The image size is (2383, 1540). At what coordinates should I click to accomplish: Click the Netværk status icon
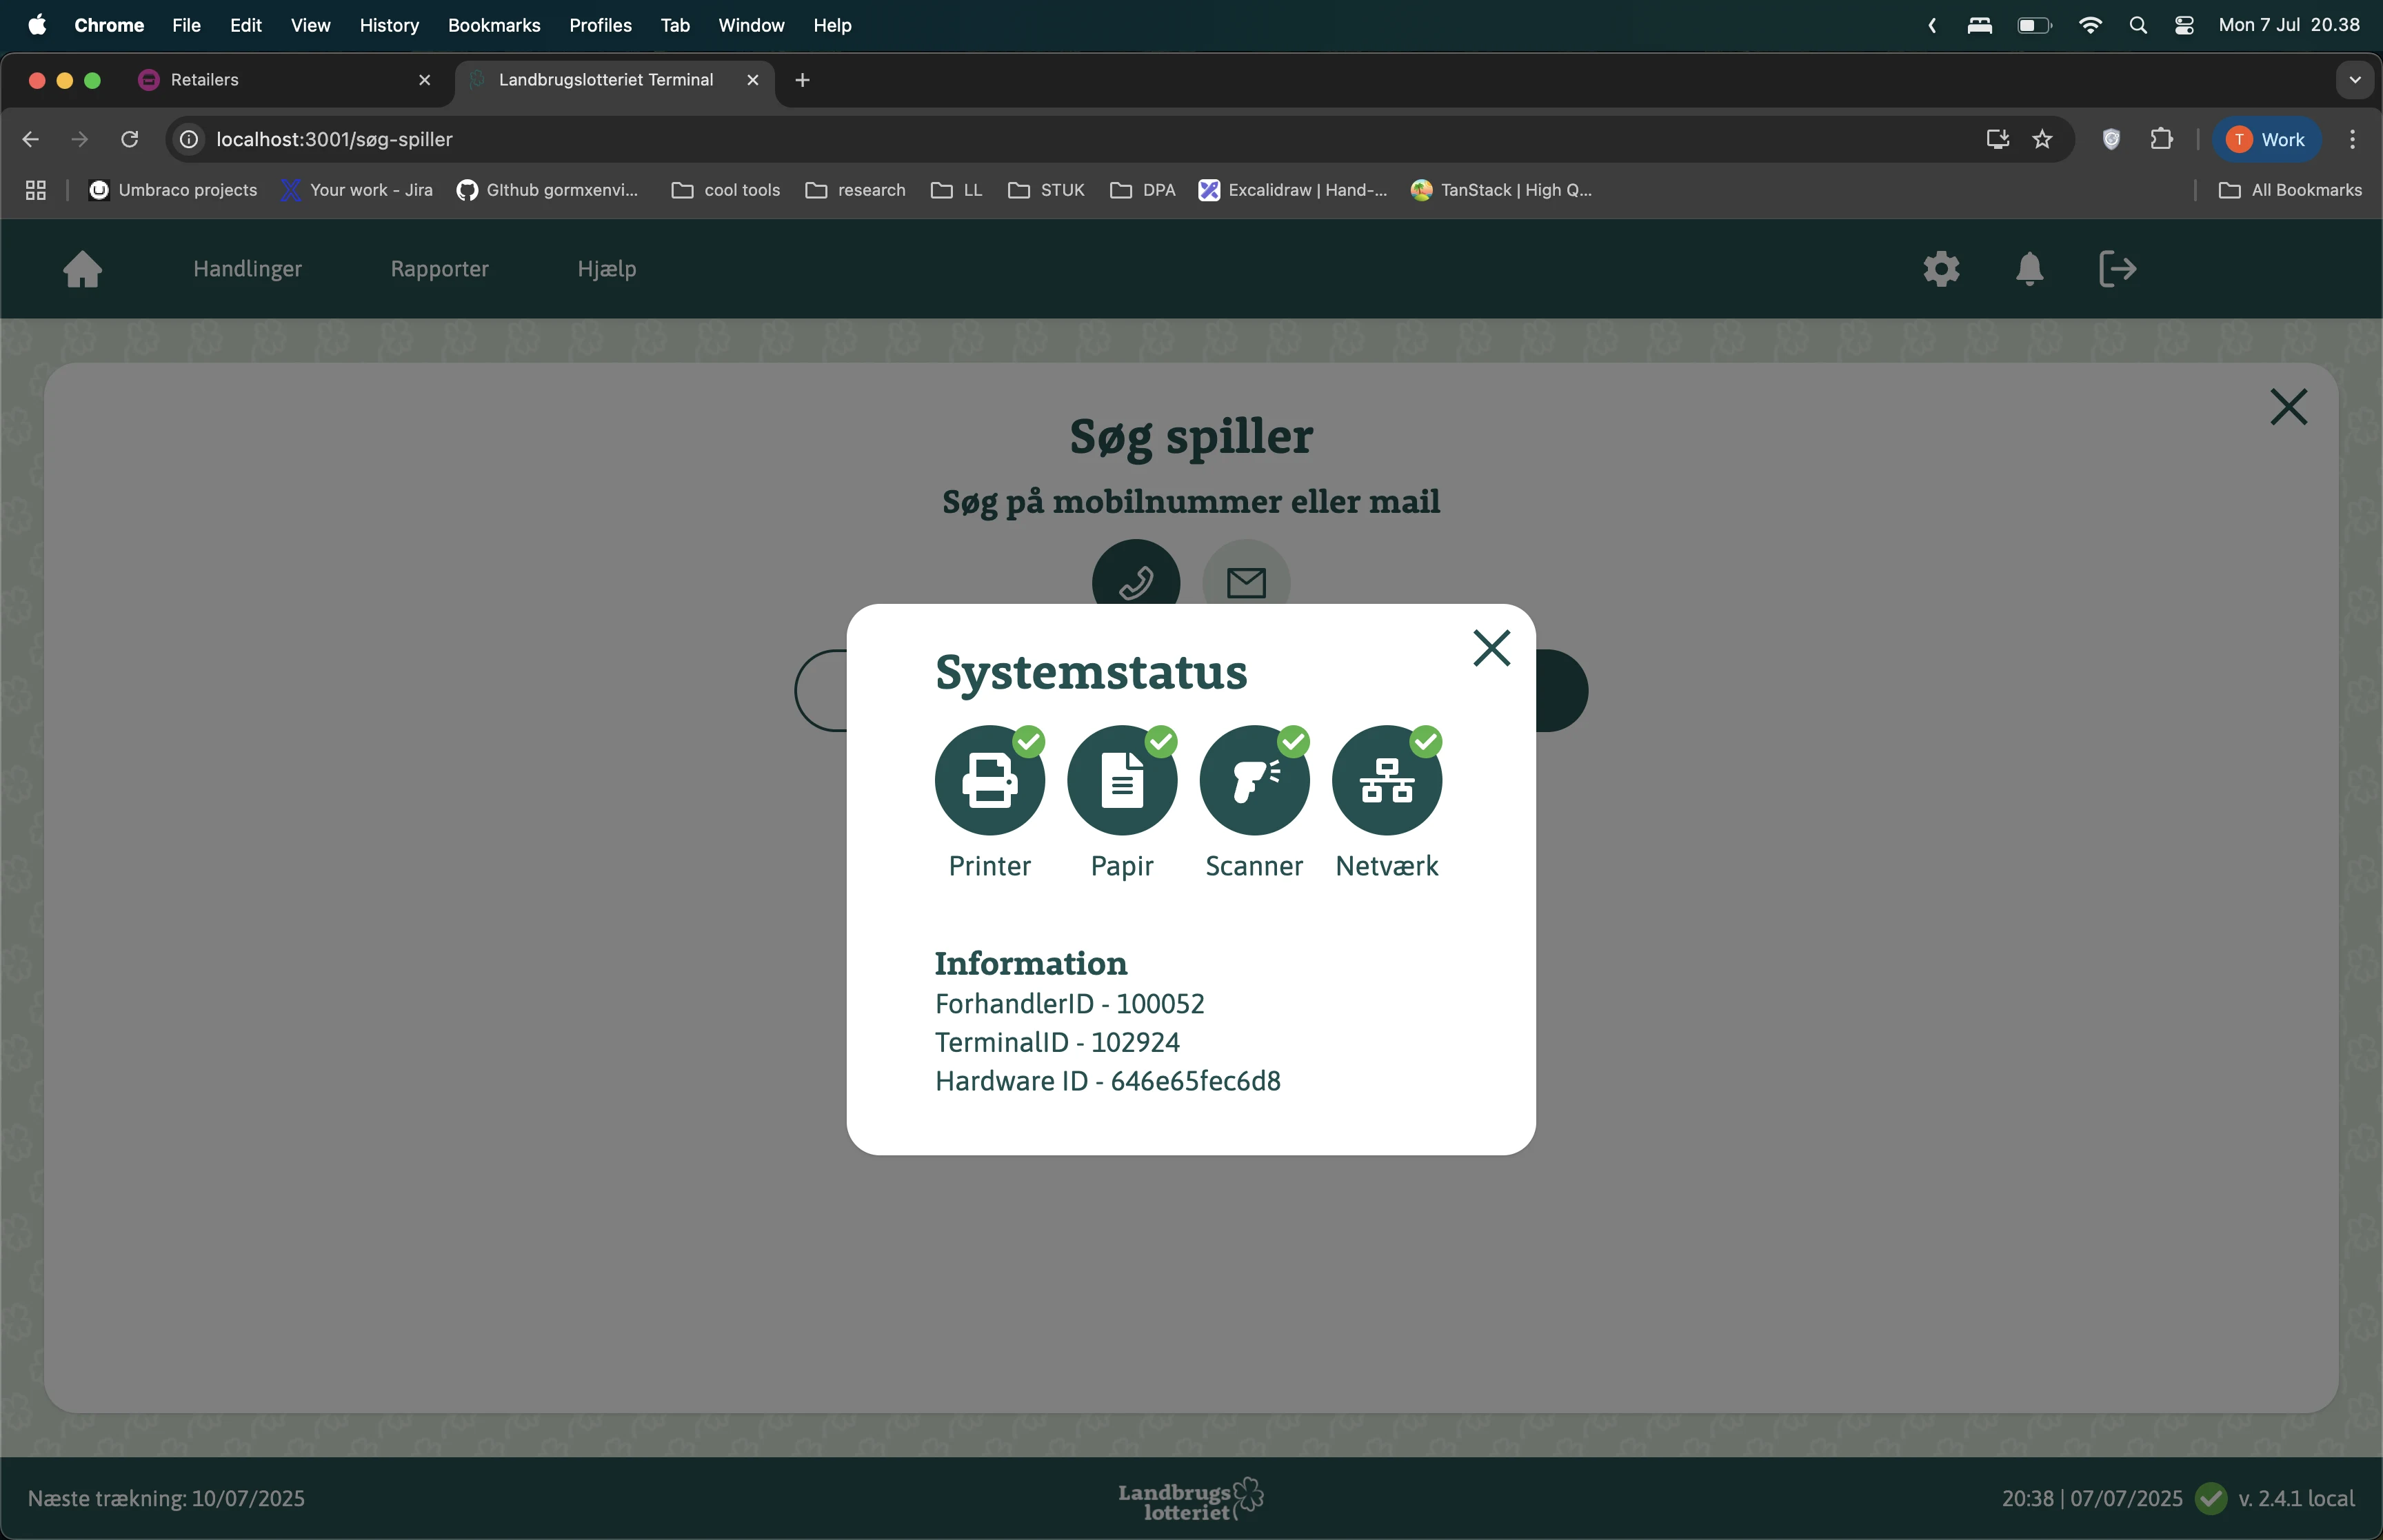(x=1387, y=780)
